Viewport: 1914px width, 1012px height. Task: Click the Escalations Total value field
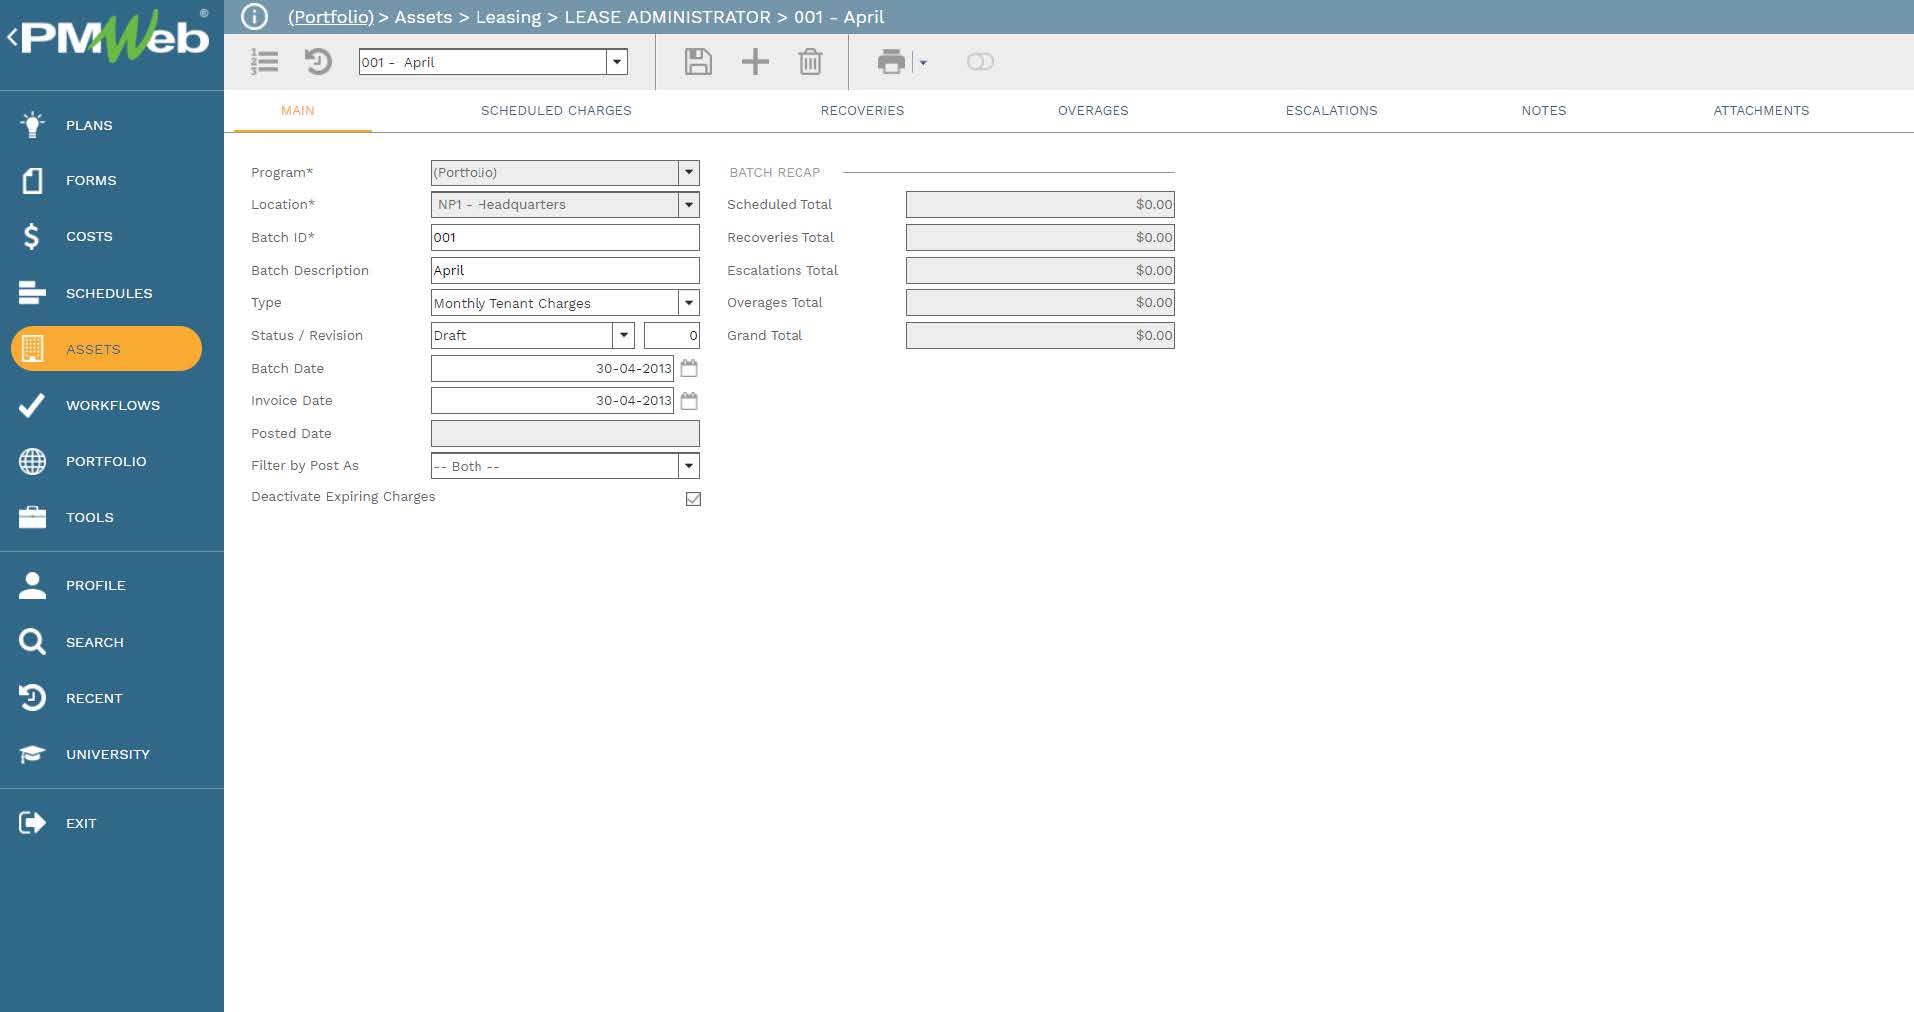[1040, 270]
